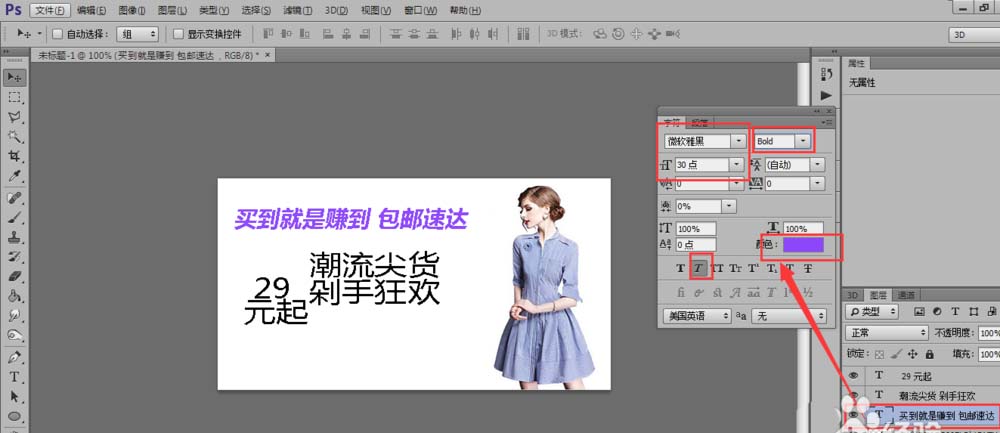Toggle Faux Italic in Character panel

pos(698,268)
